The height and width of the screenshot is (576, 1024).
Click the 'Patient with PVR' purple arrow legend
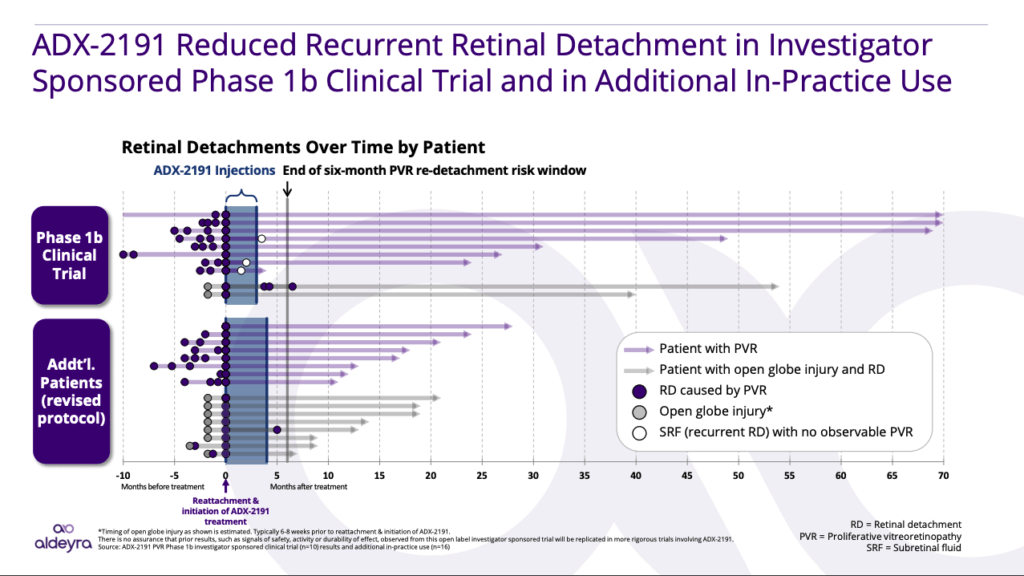coord(639,349)
